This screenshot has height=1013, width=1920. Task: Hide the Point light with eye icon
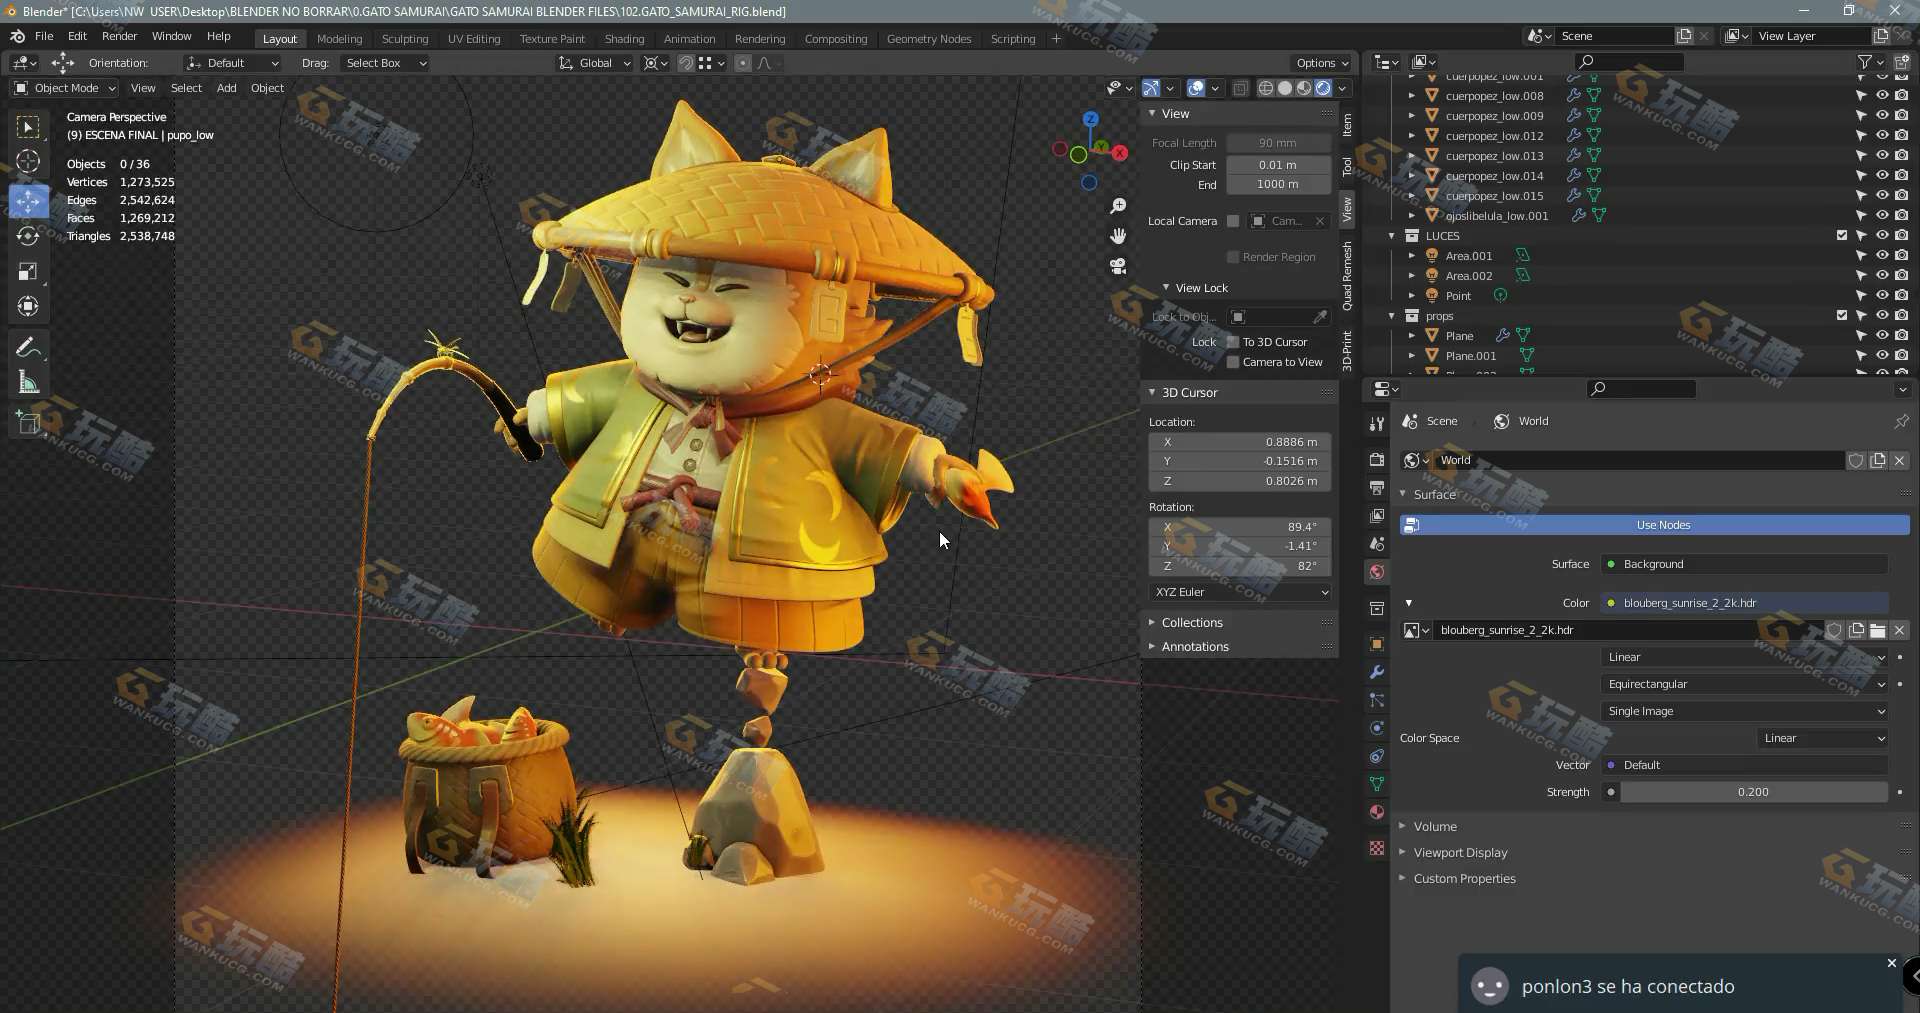pos(1882,296)
